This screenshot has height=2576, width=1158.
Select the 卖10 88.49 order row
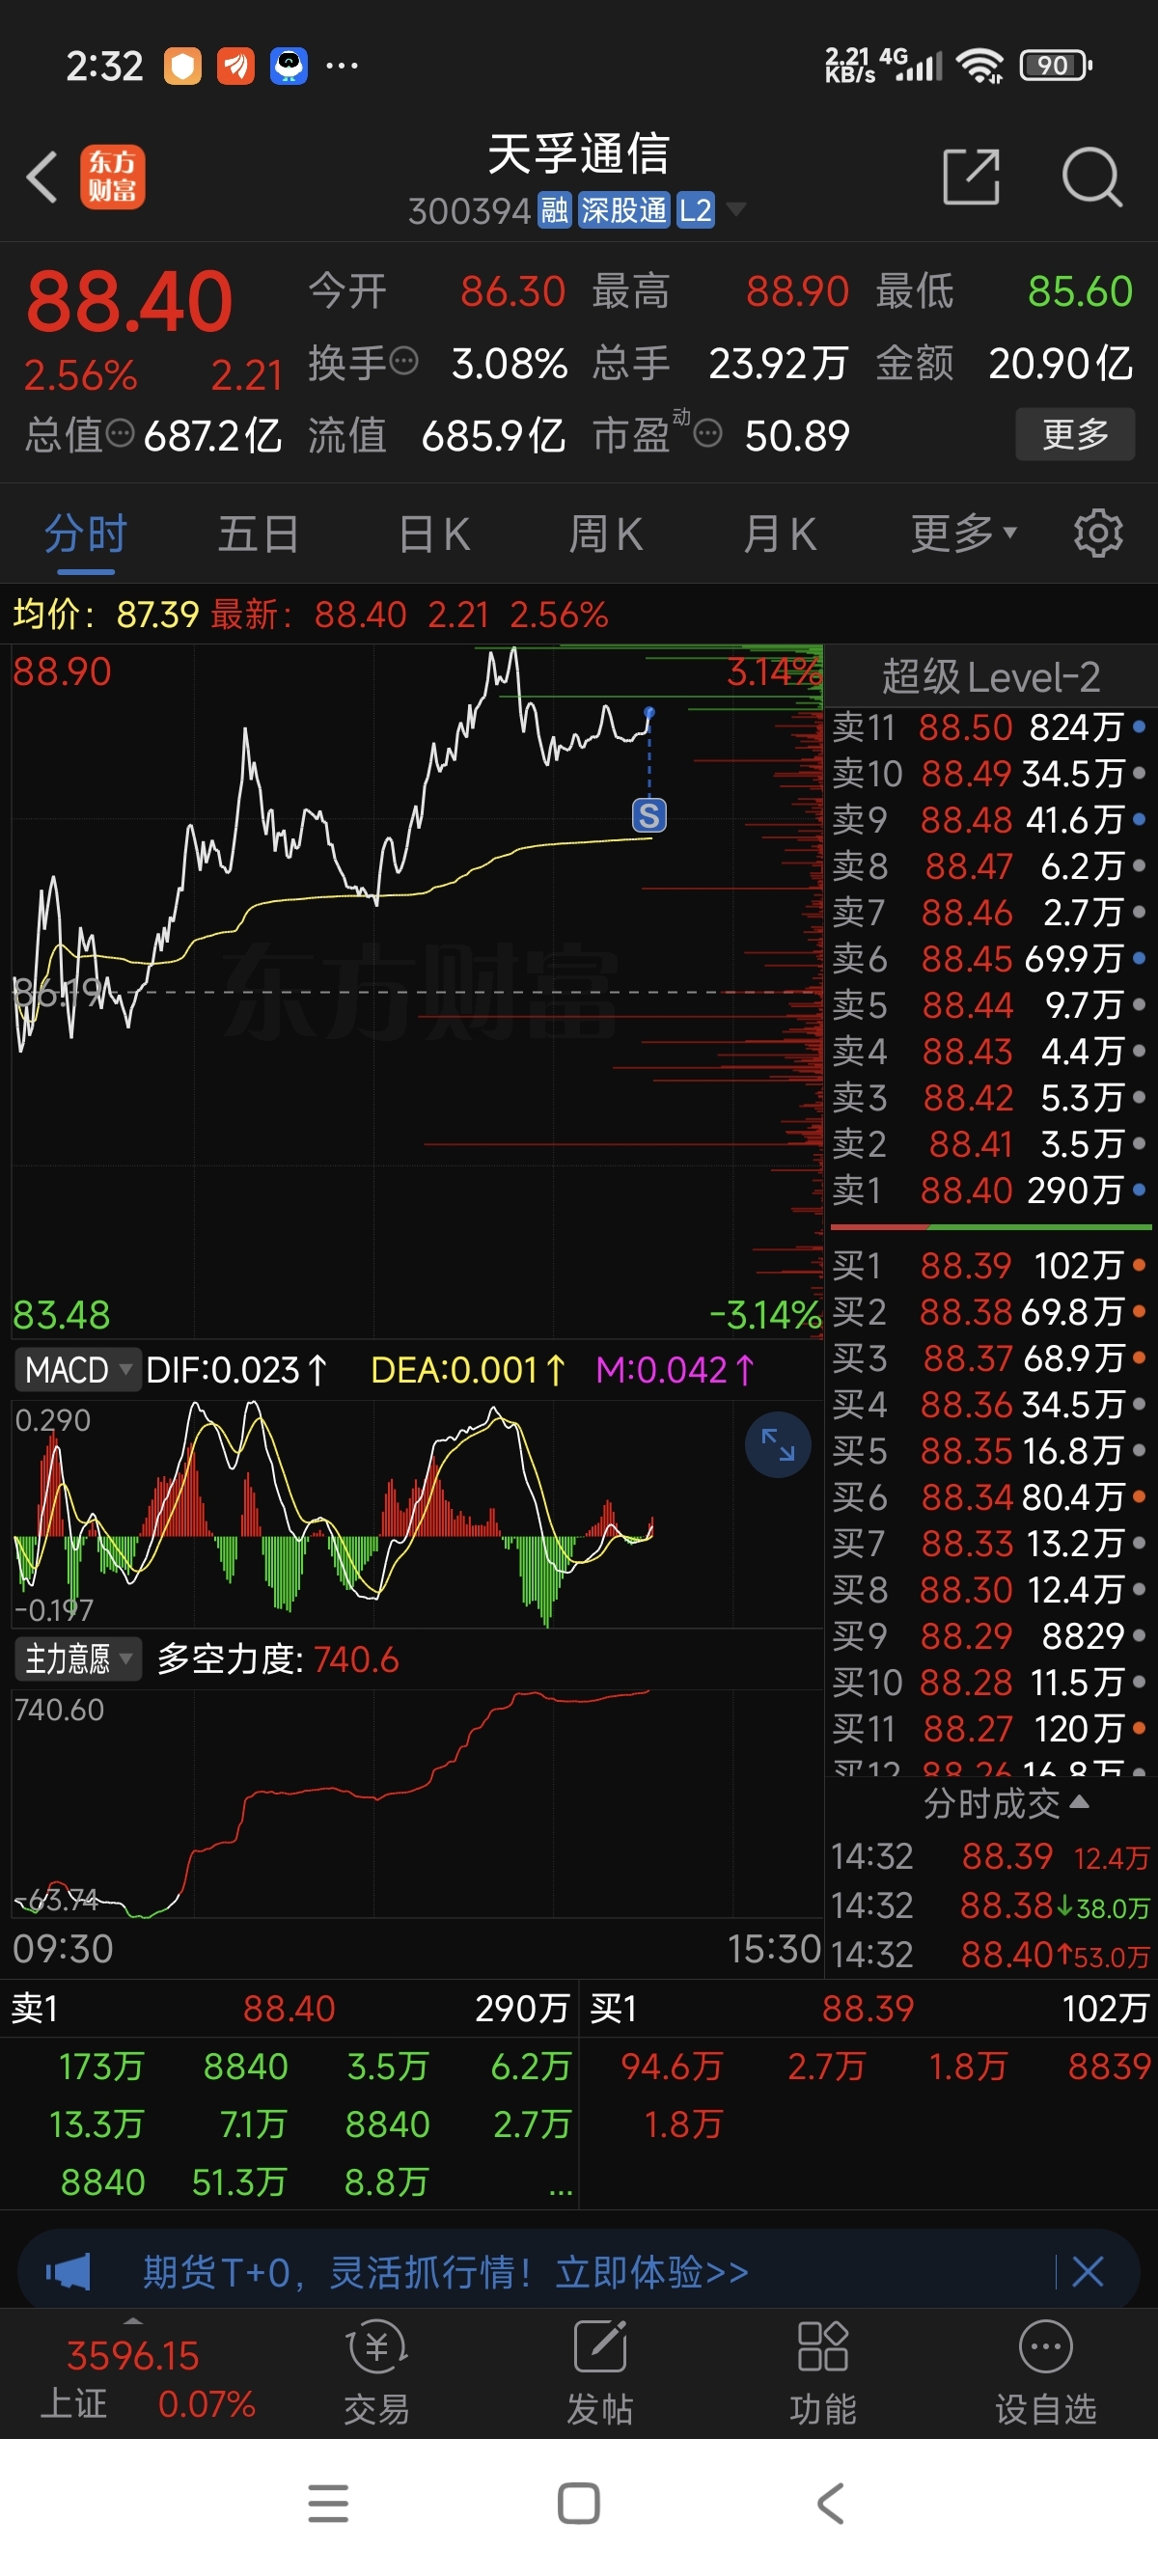point(990,773)
